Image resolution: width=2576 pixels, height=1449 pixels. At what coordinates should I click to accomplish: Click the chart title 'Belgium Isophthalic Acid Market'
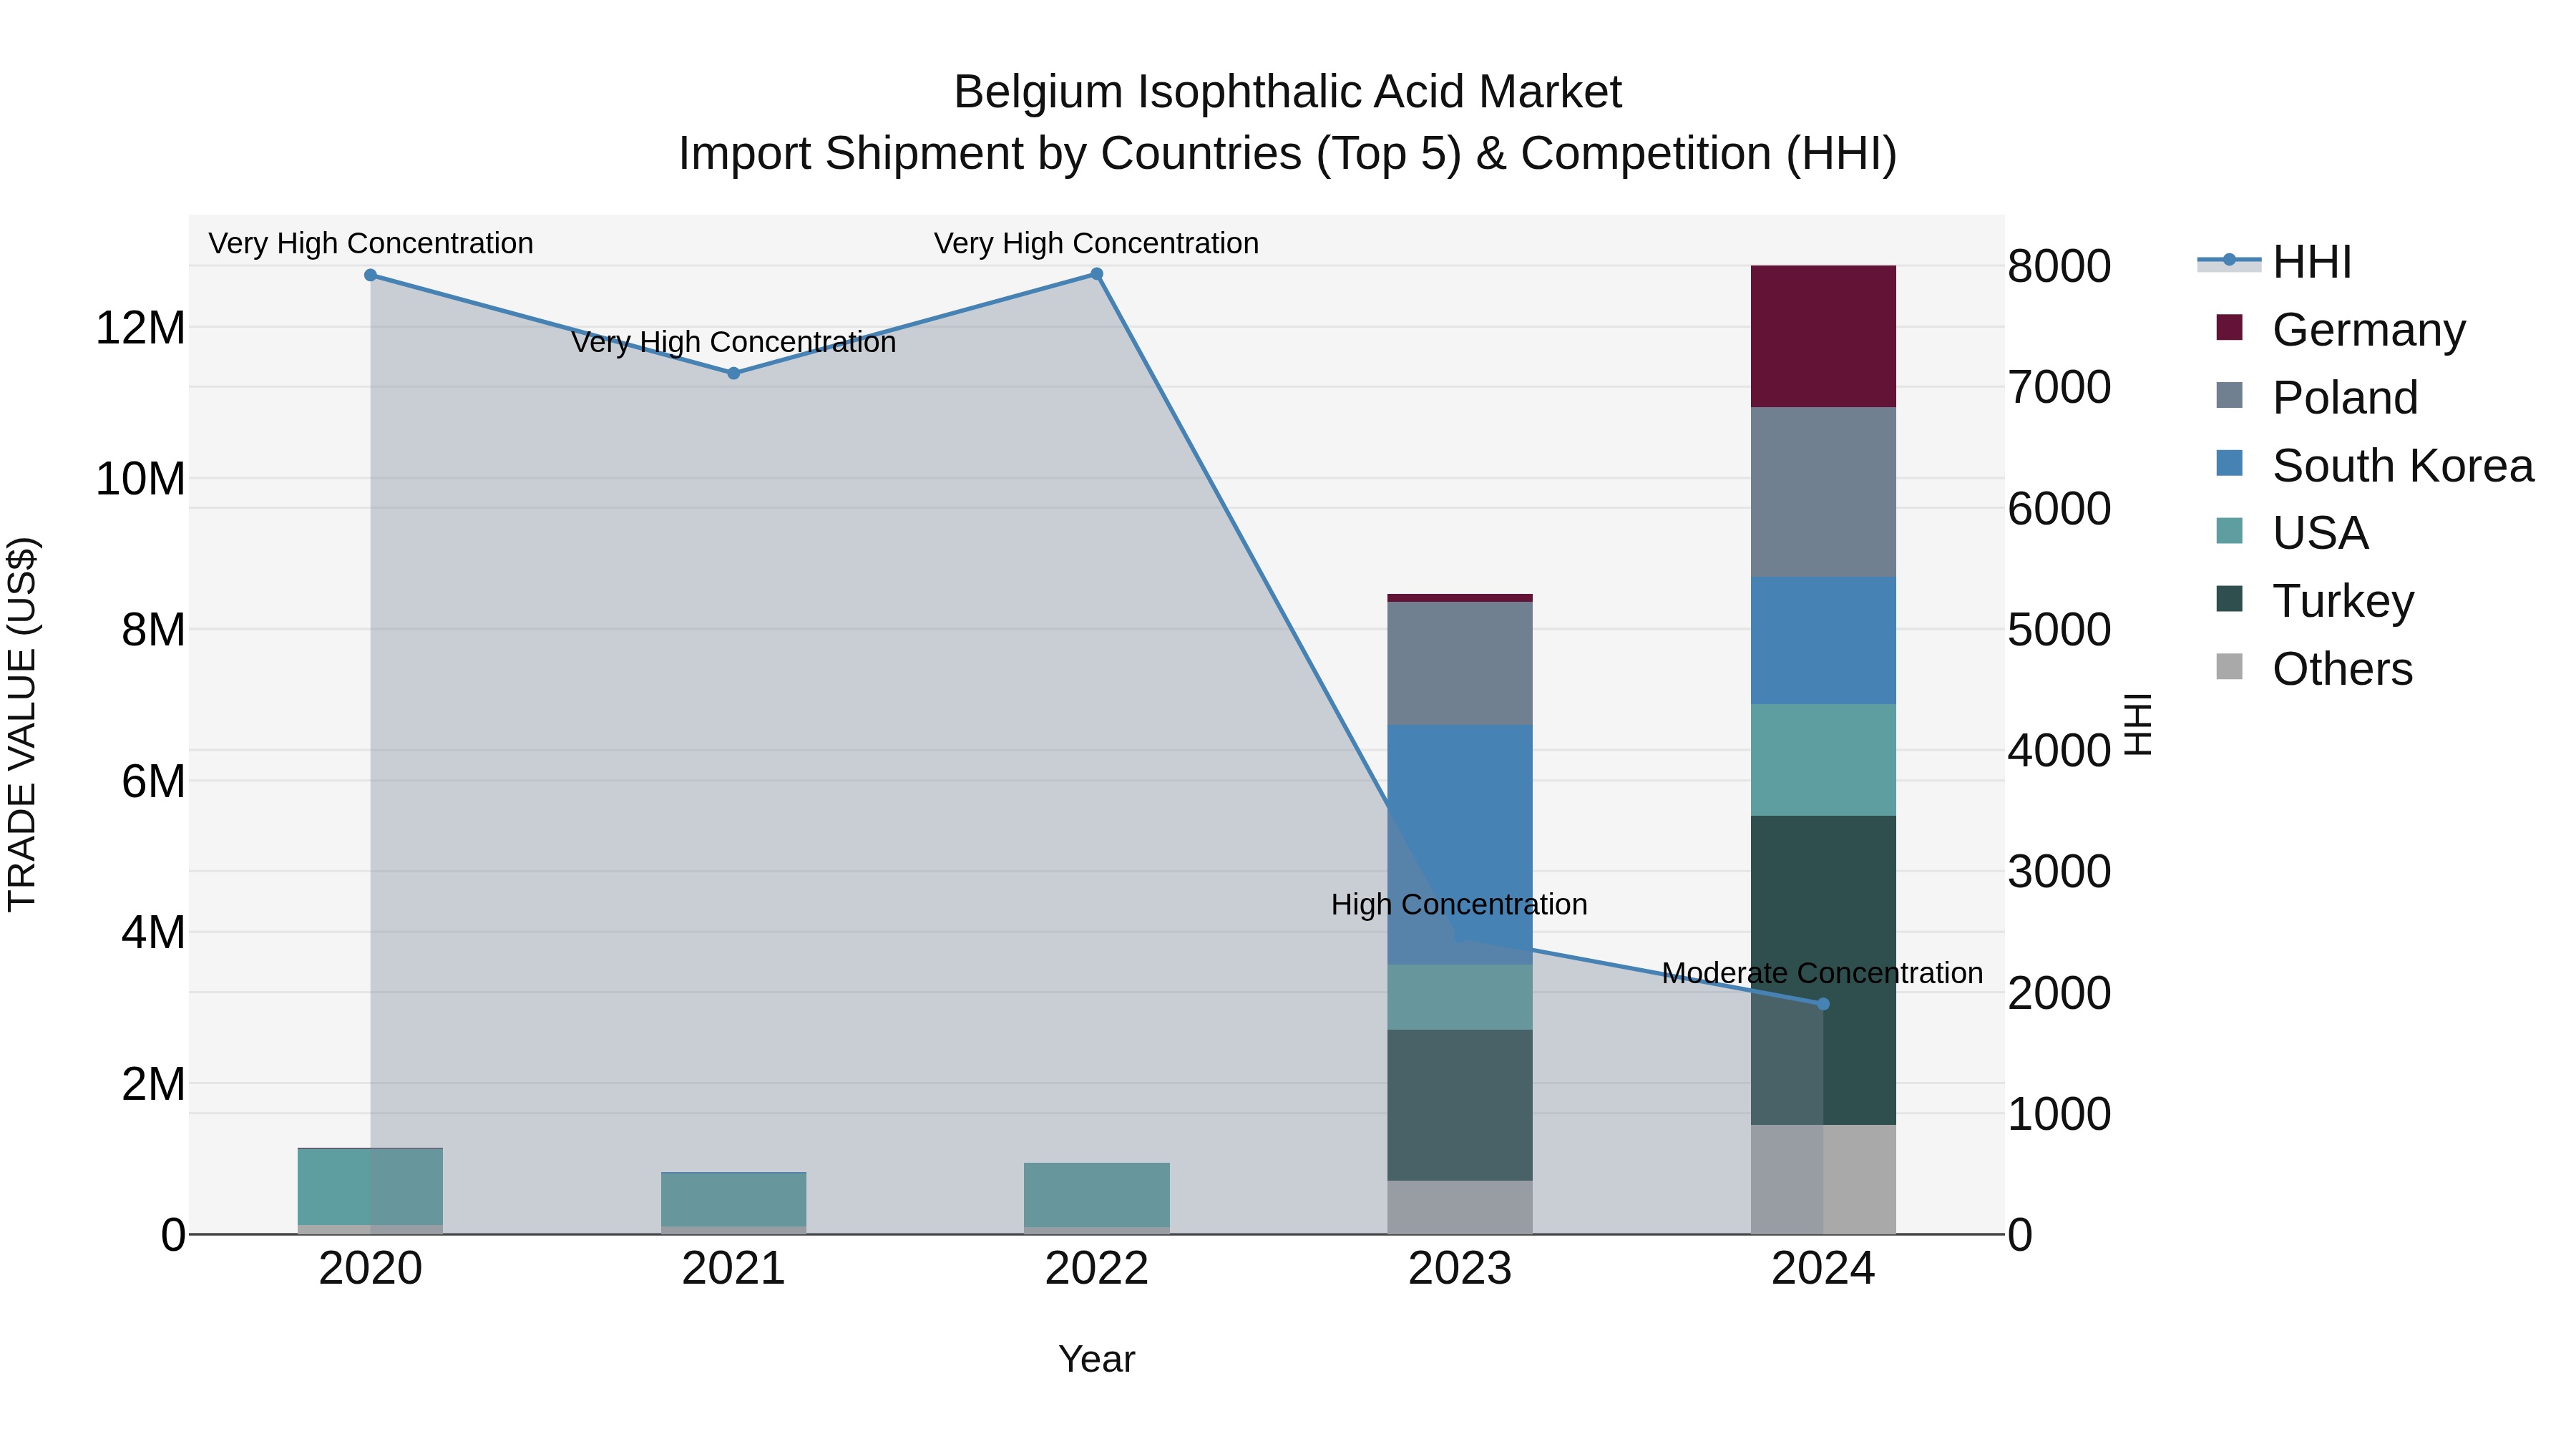[1287, 92]
